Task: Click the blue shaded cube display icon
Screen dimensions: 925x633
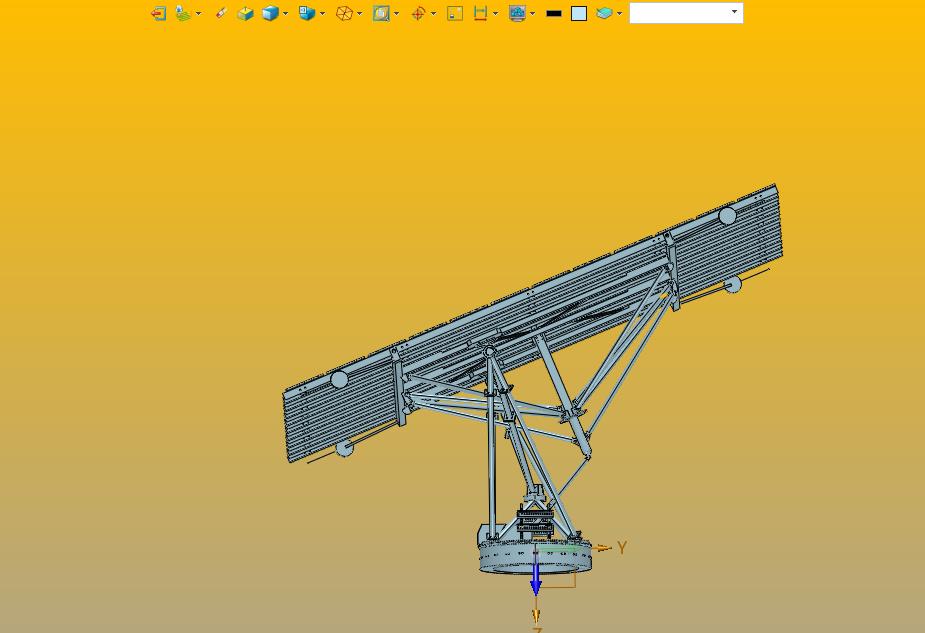Action: coord(270,14)
